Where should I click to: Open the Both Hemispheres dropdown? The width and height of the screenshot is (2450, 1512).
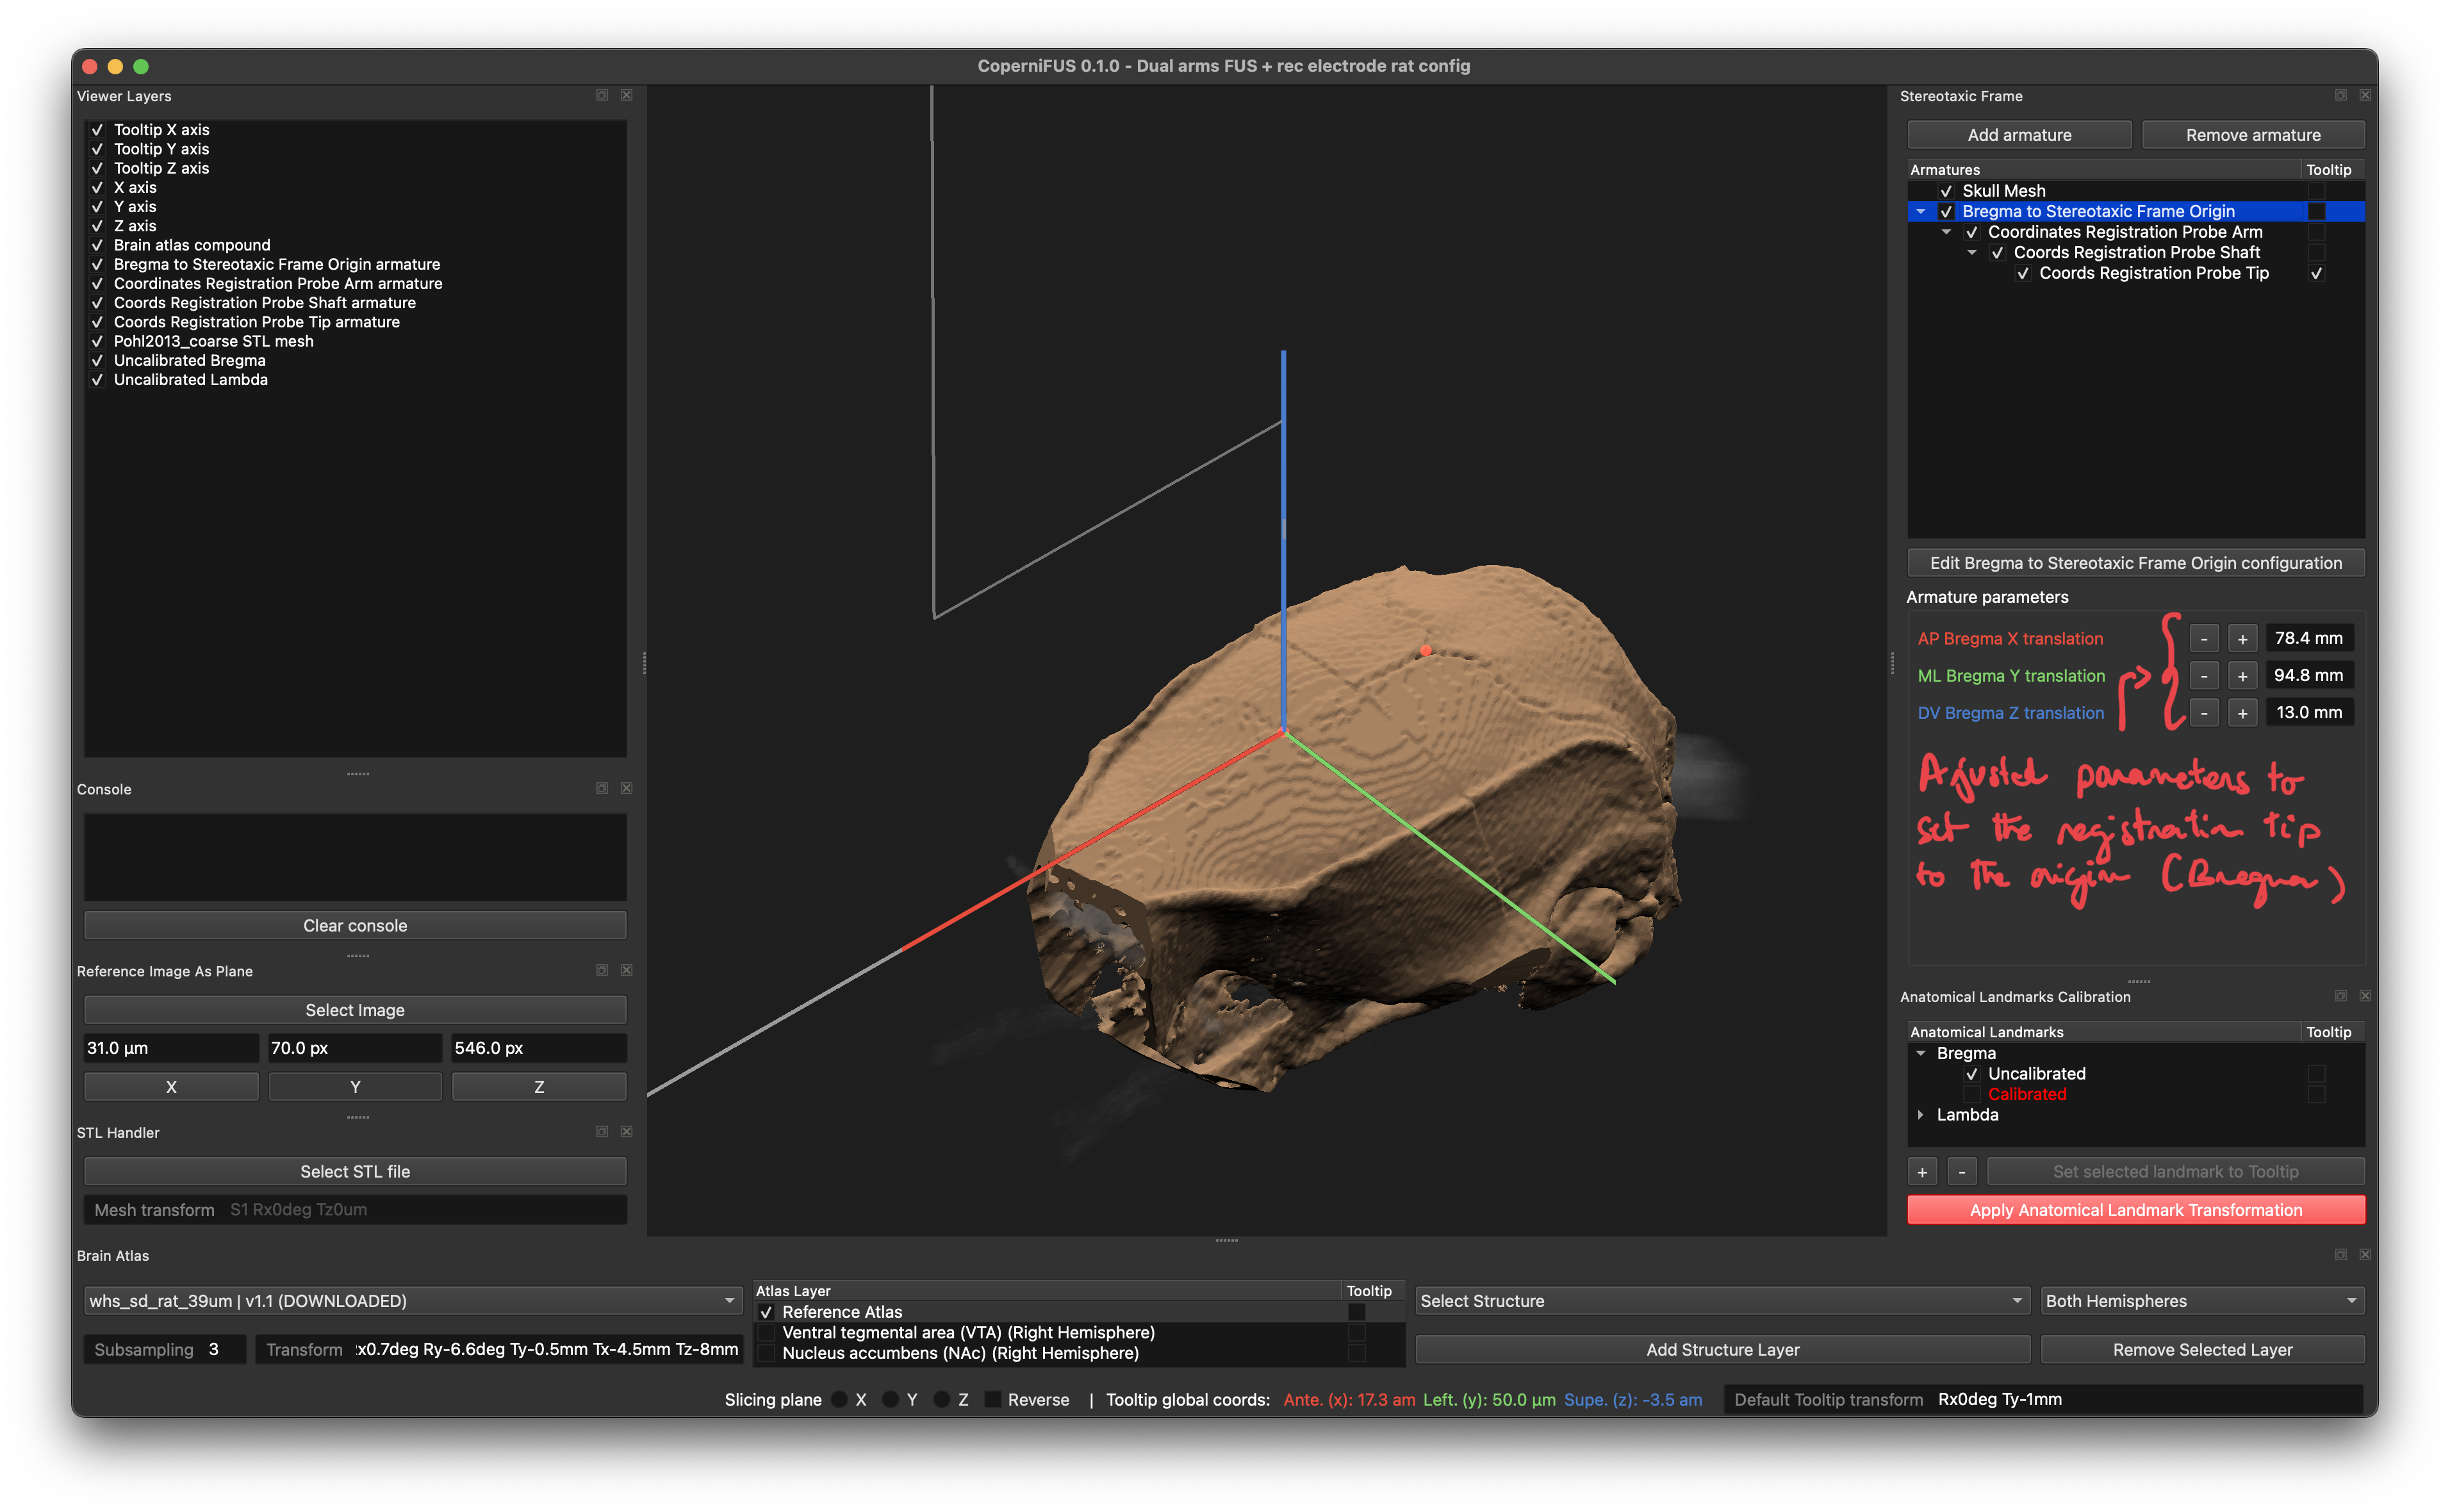2202,1301
